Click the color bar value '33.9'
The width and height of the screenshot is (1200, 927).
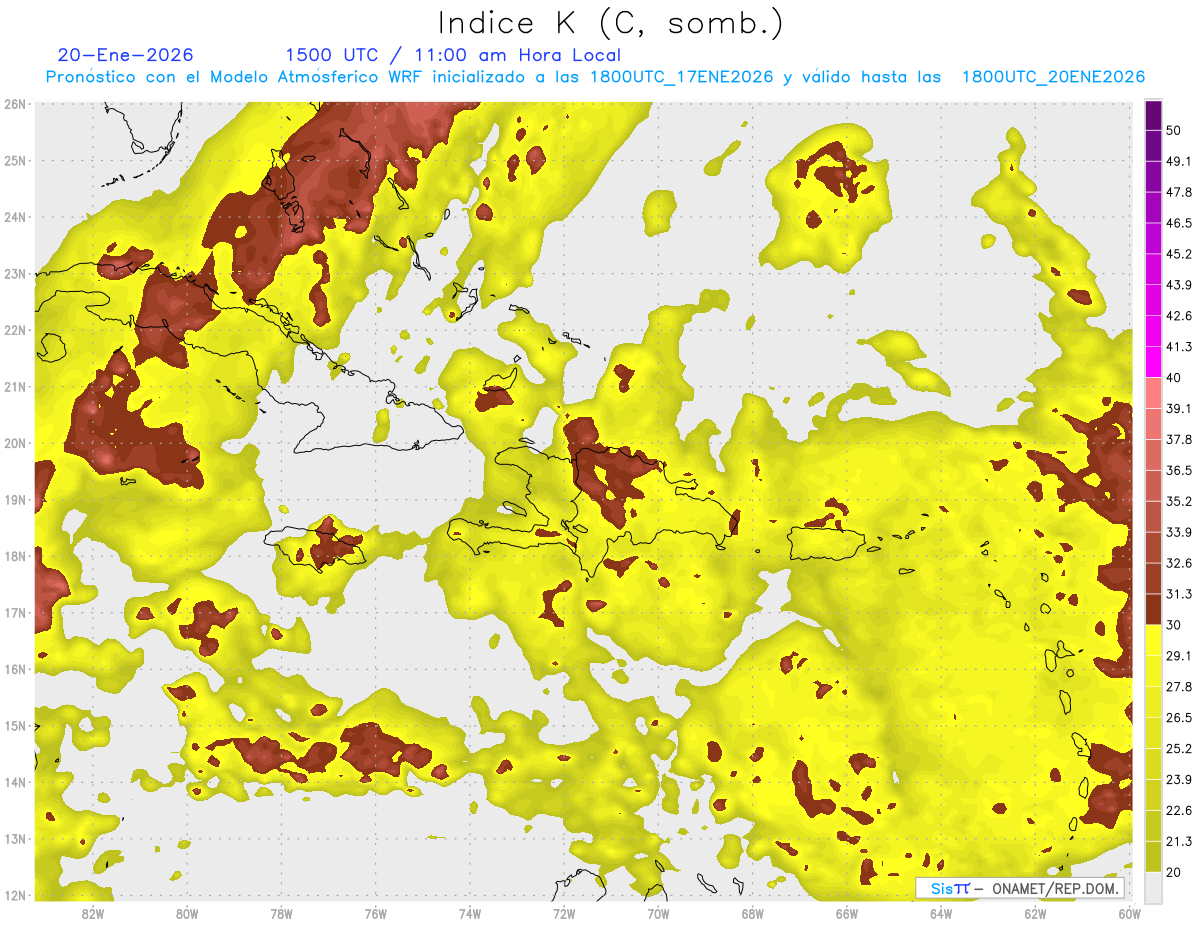[x=1179, y=532]
